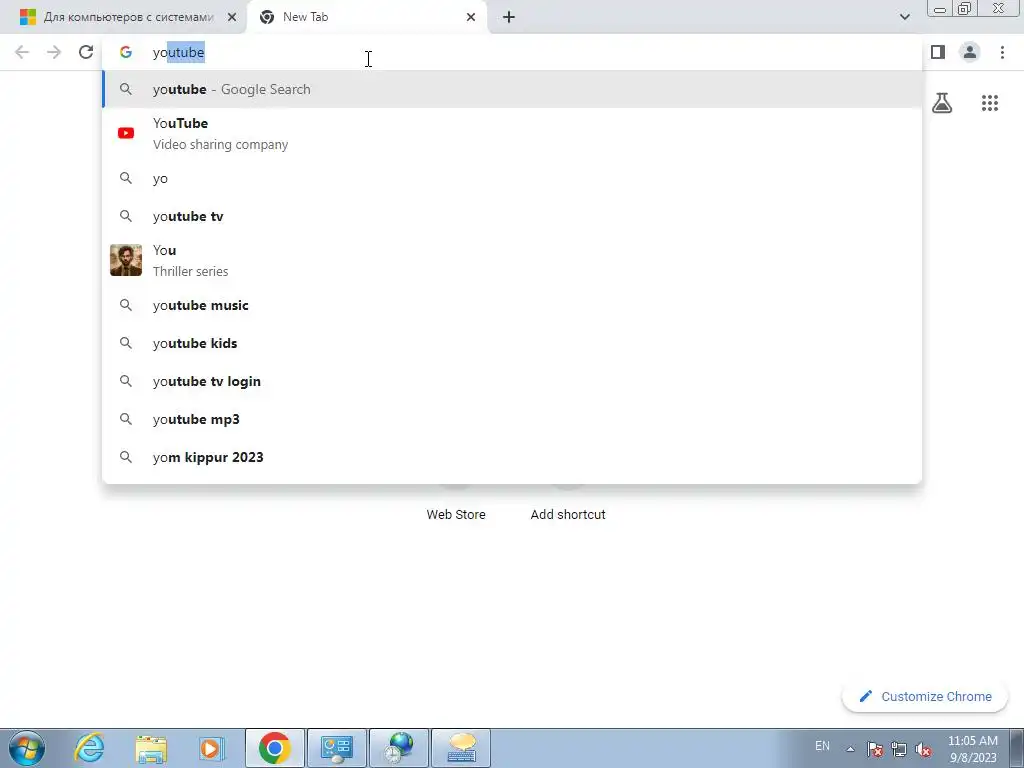This screenshot has height=768, width=1024.
Task: Show hidden system tray icons
Action: 850,749
